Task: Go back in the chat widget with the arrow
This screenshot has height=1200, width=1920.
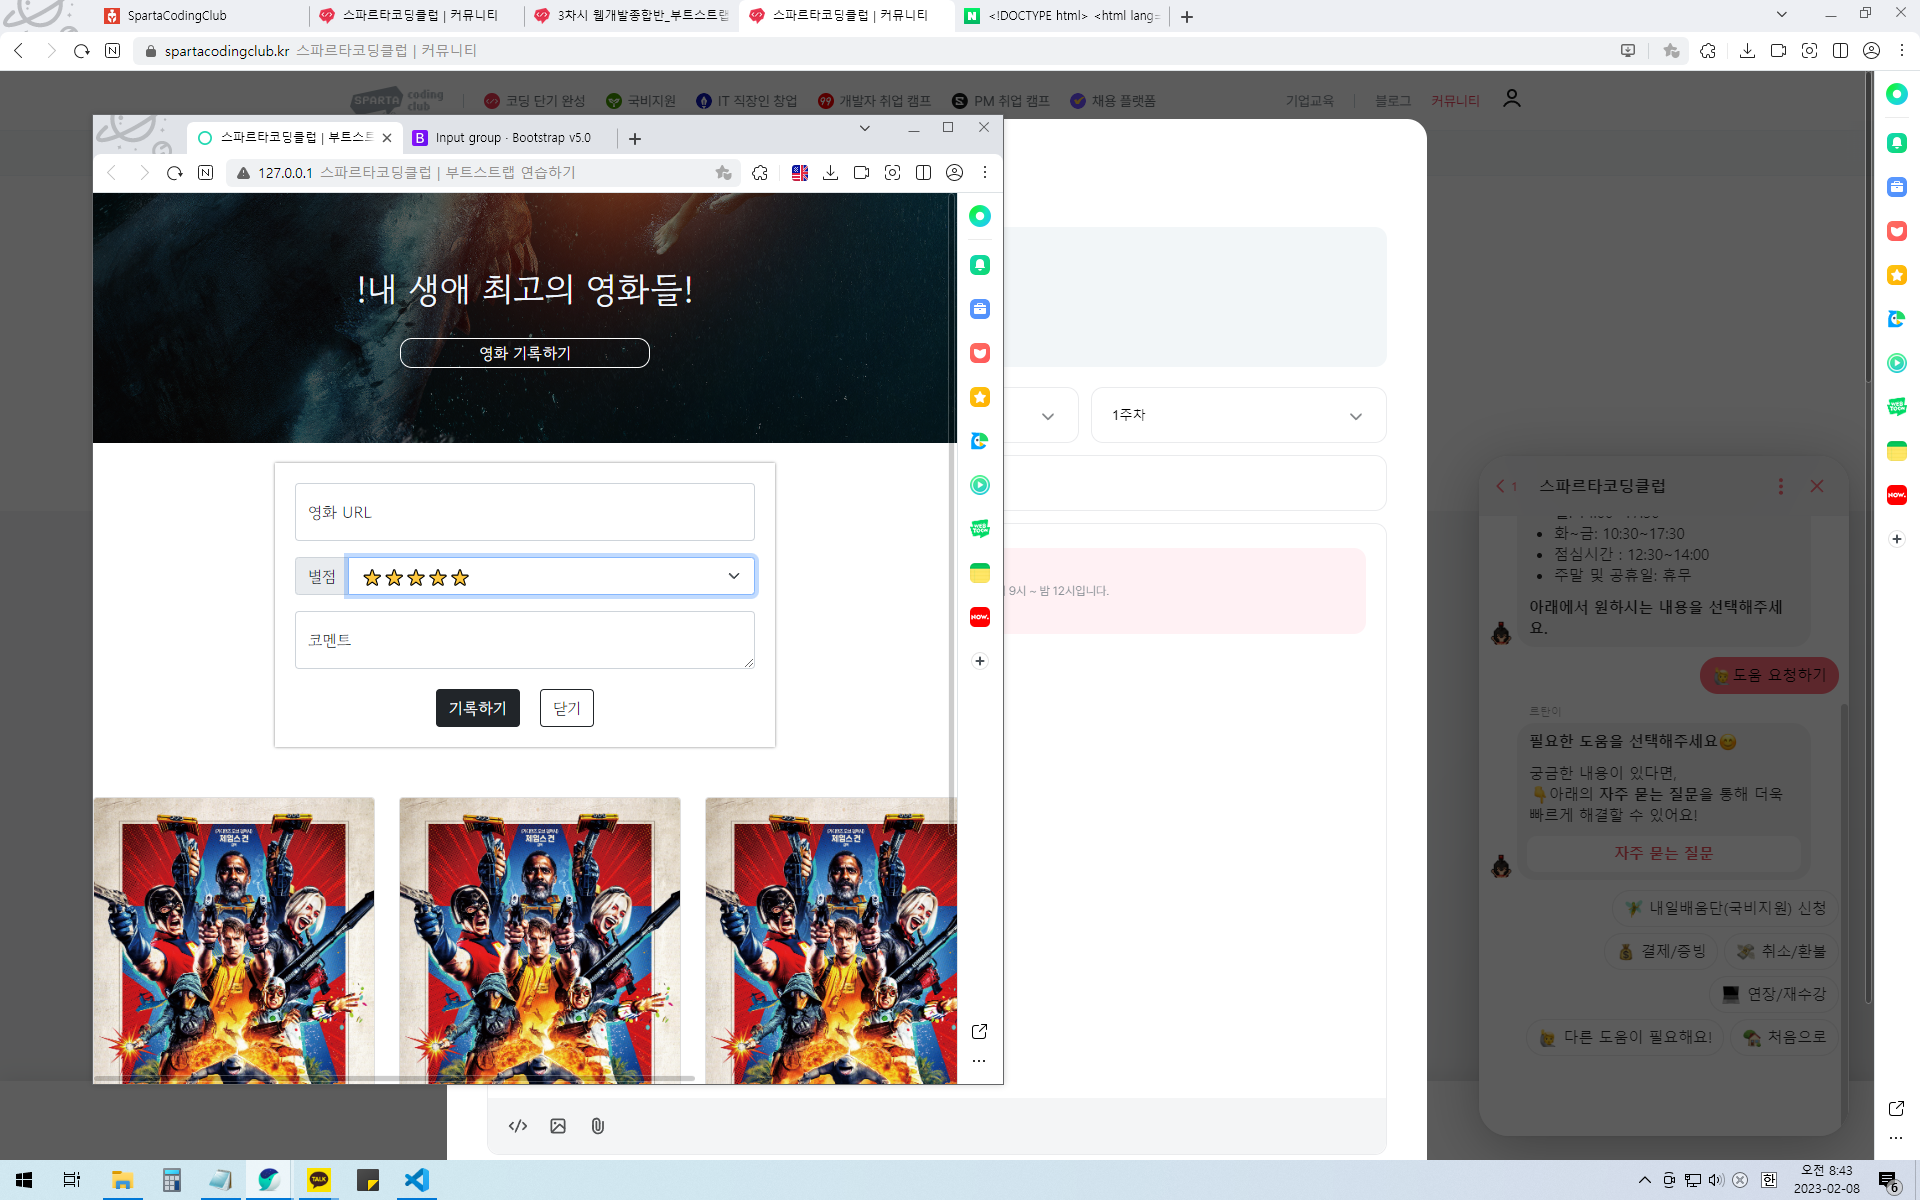Action: (x=1500, y=486)
